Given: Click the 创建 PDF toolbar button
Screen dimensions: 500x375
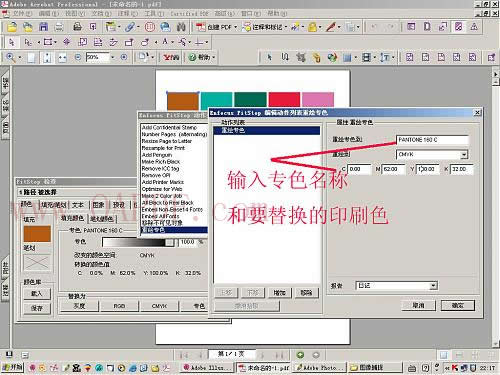Looking at the screenshot, I should (x=216, y=27).
